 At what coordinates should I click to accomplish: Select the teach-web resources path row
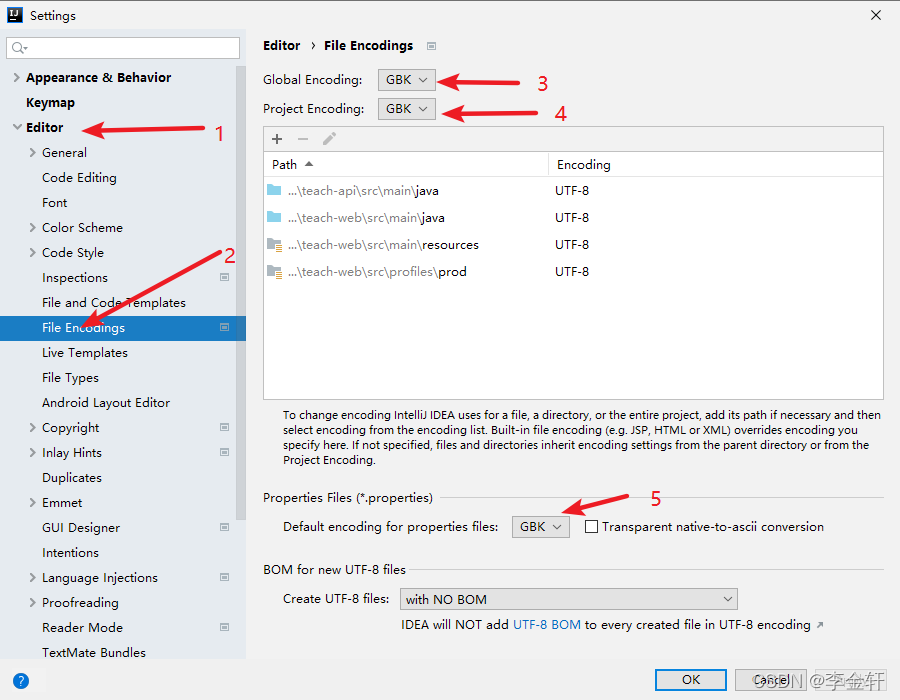[x=573, y=244]
